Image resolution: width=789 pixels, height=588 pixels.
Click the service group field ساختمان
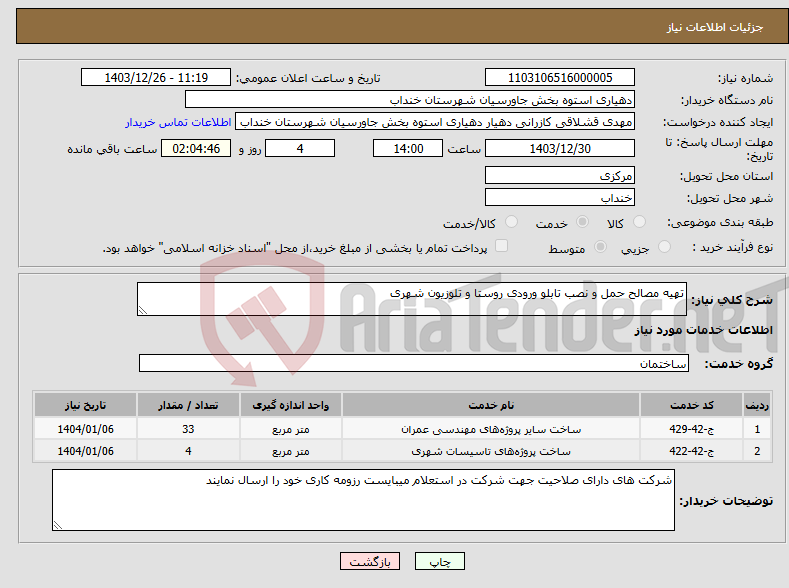click(414, 363)
